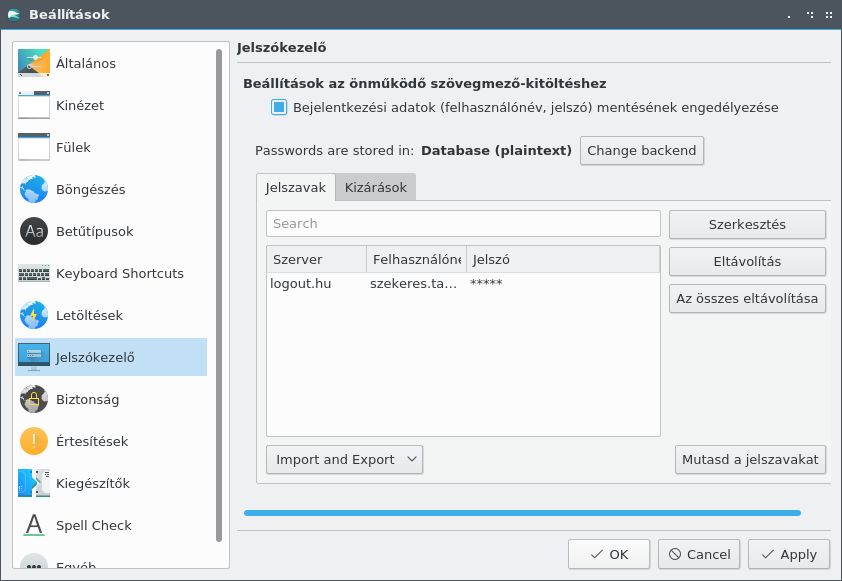
Task: Click the password Search field
Action: [463, 223]
